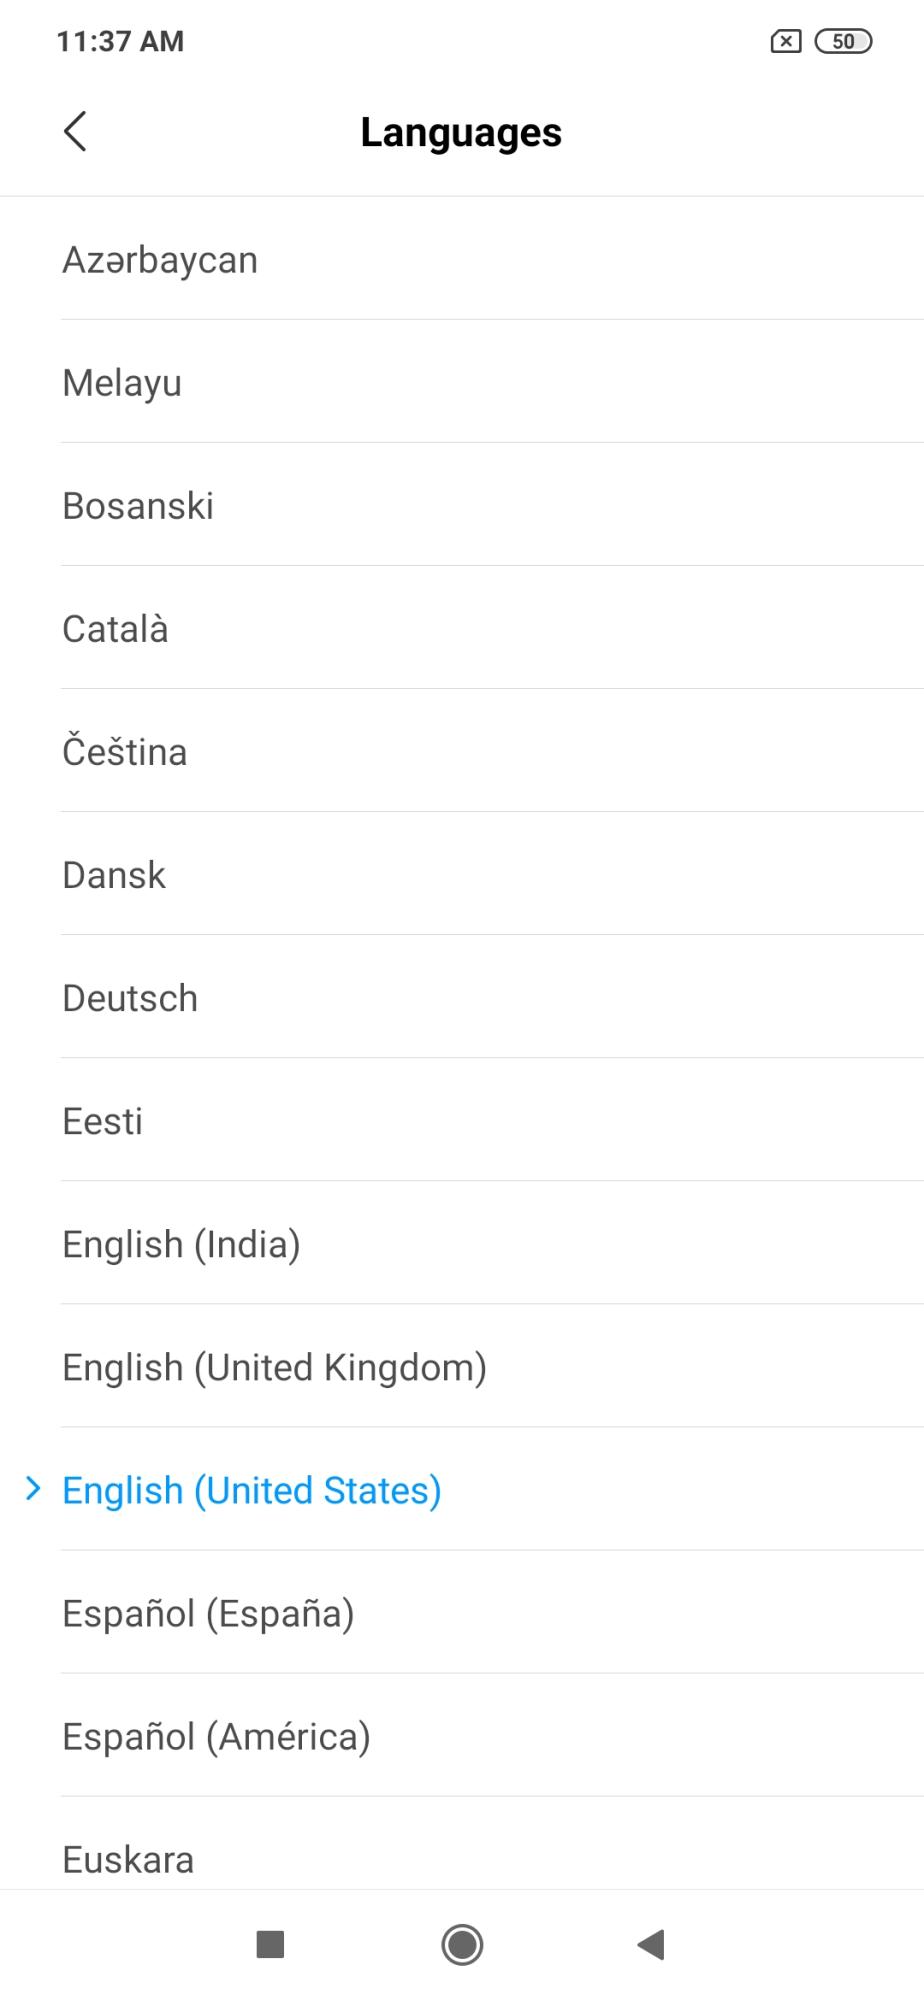The image size is (924, 2000).
Task: Select Bosanski language option
Action: tap(138, 506)
